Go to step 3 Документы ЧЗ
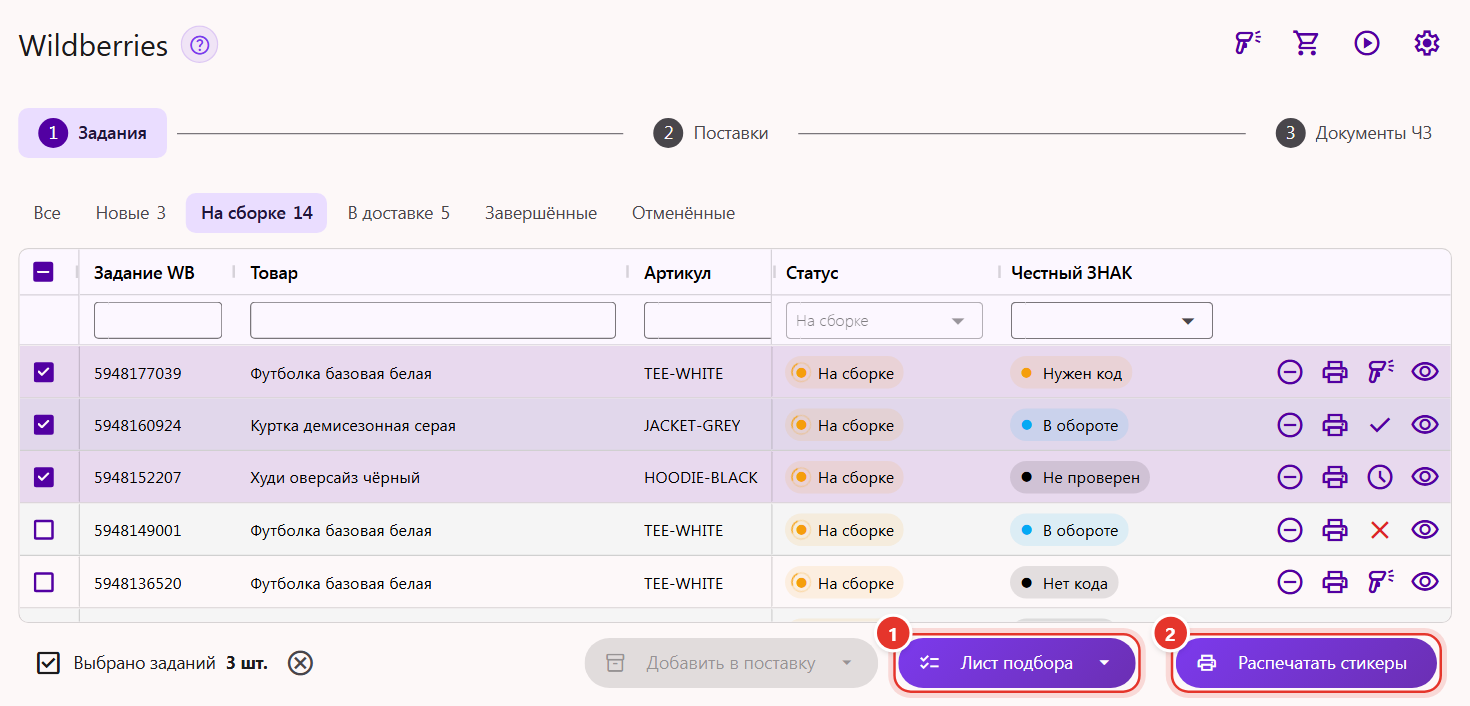The image size is (1470, 706). point(1354,133)
